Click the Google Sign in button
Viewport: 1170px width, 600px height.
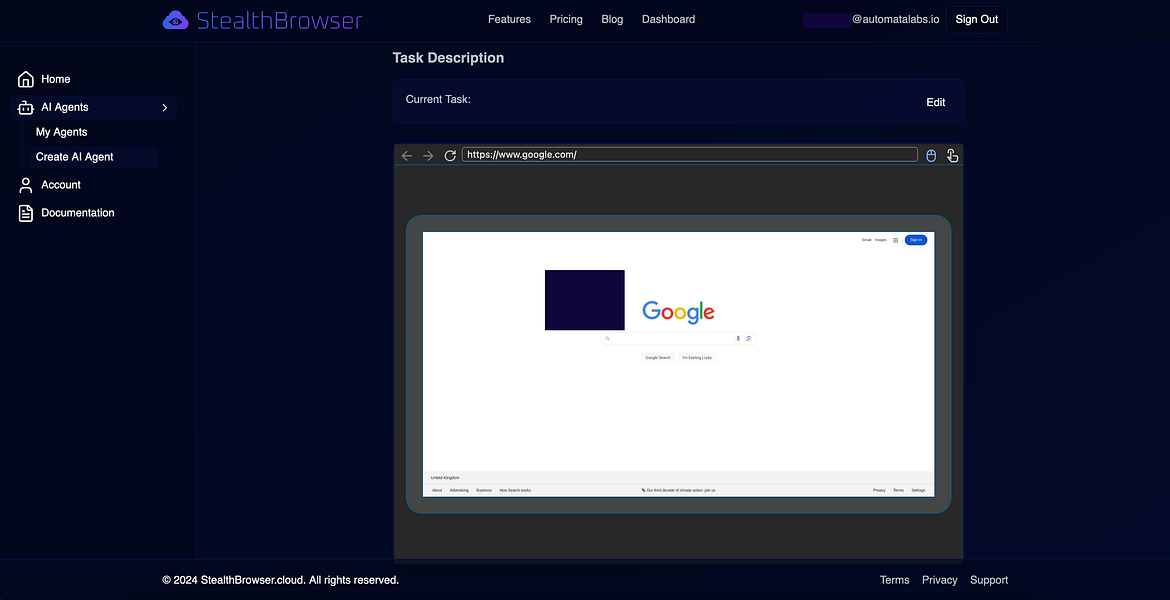click(915, 240)
